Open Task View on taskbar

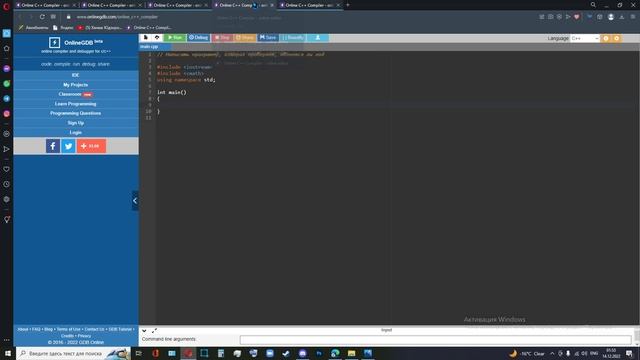coord(139,353)
